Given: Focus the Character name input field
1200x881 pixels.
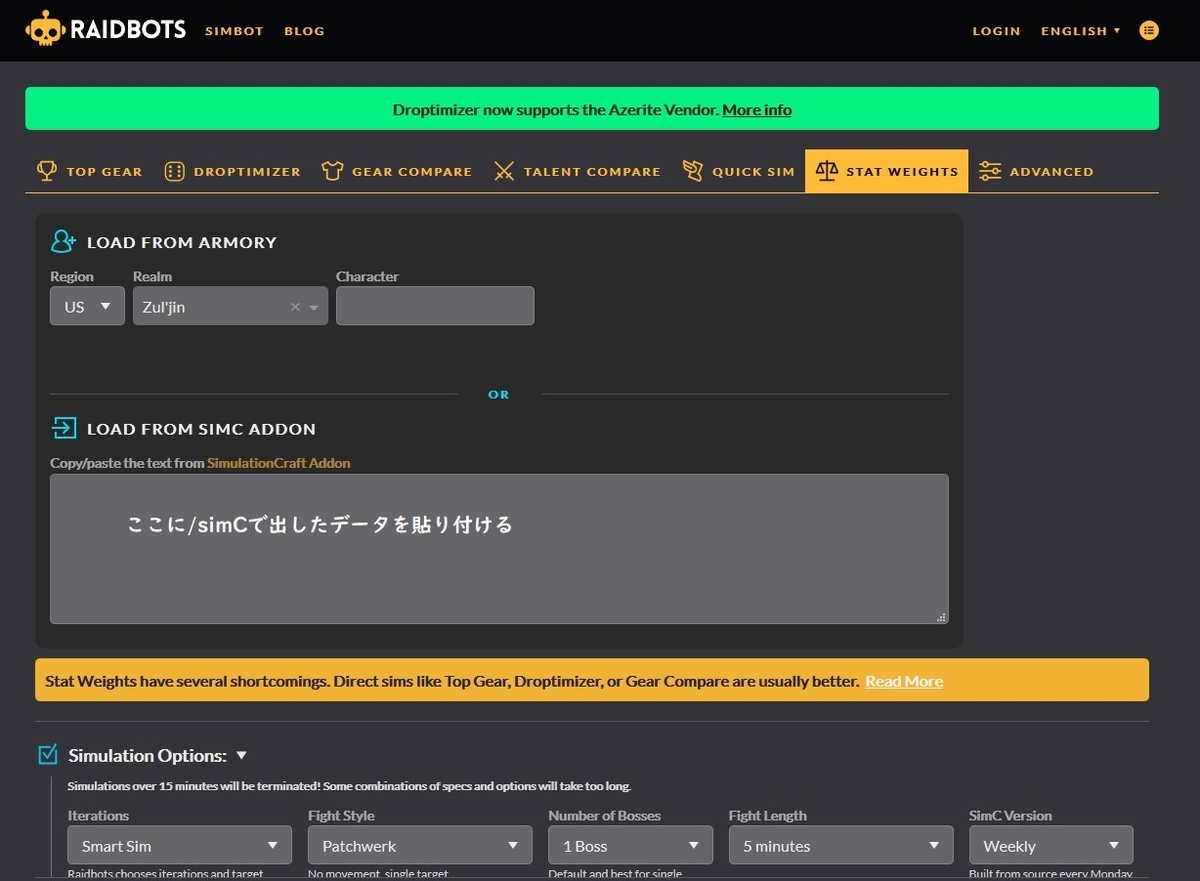Looking at the screenshot, I should tap(435, 306).
